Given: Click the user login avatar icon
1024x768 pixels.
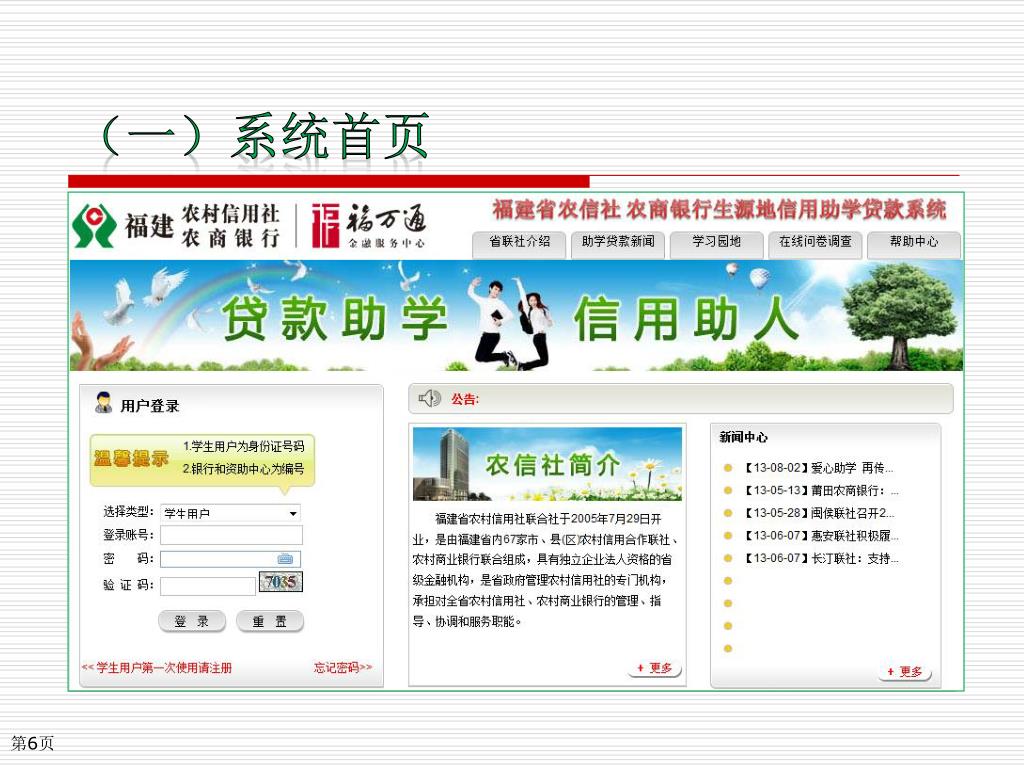Looking at the screenshot, I should coord(103,402).
